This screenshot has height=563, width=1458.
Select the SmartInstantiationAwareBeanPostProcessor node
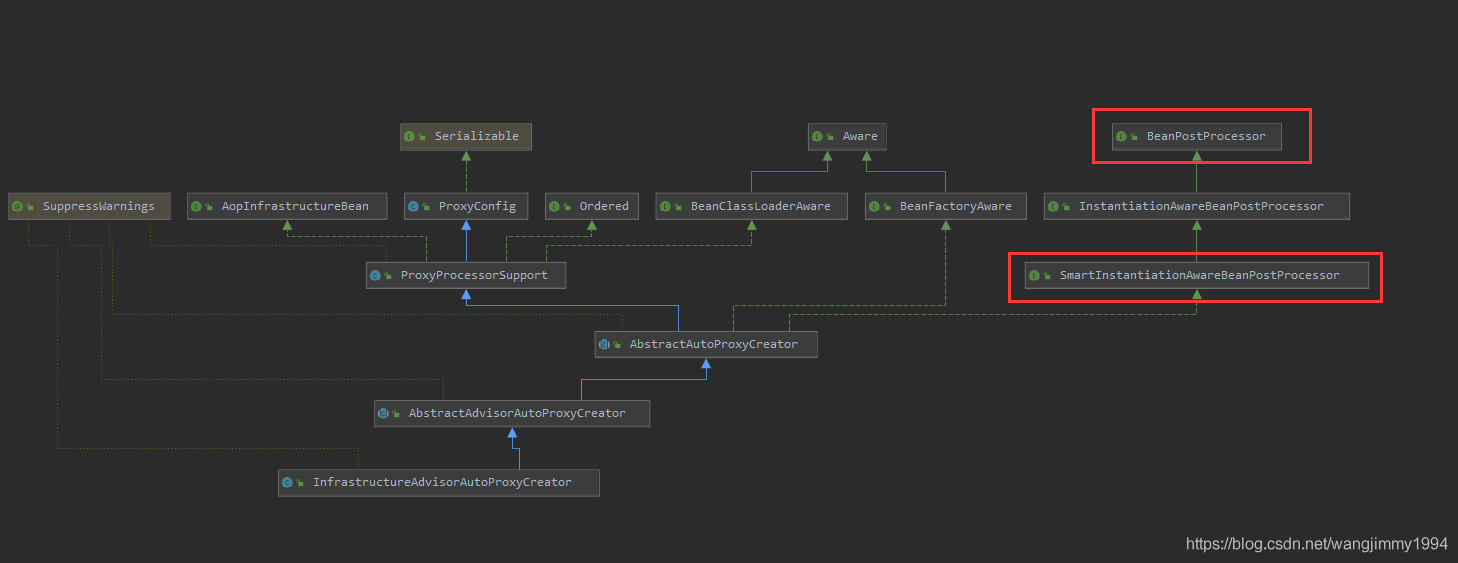click(1199, 275)
